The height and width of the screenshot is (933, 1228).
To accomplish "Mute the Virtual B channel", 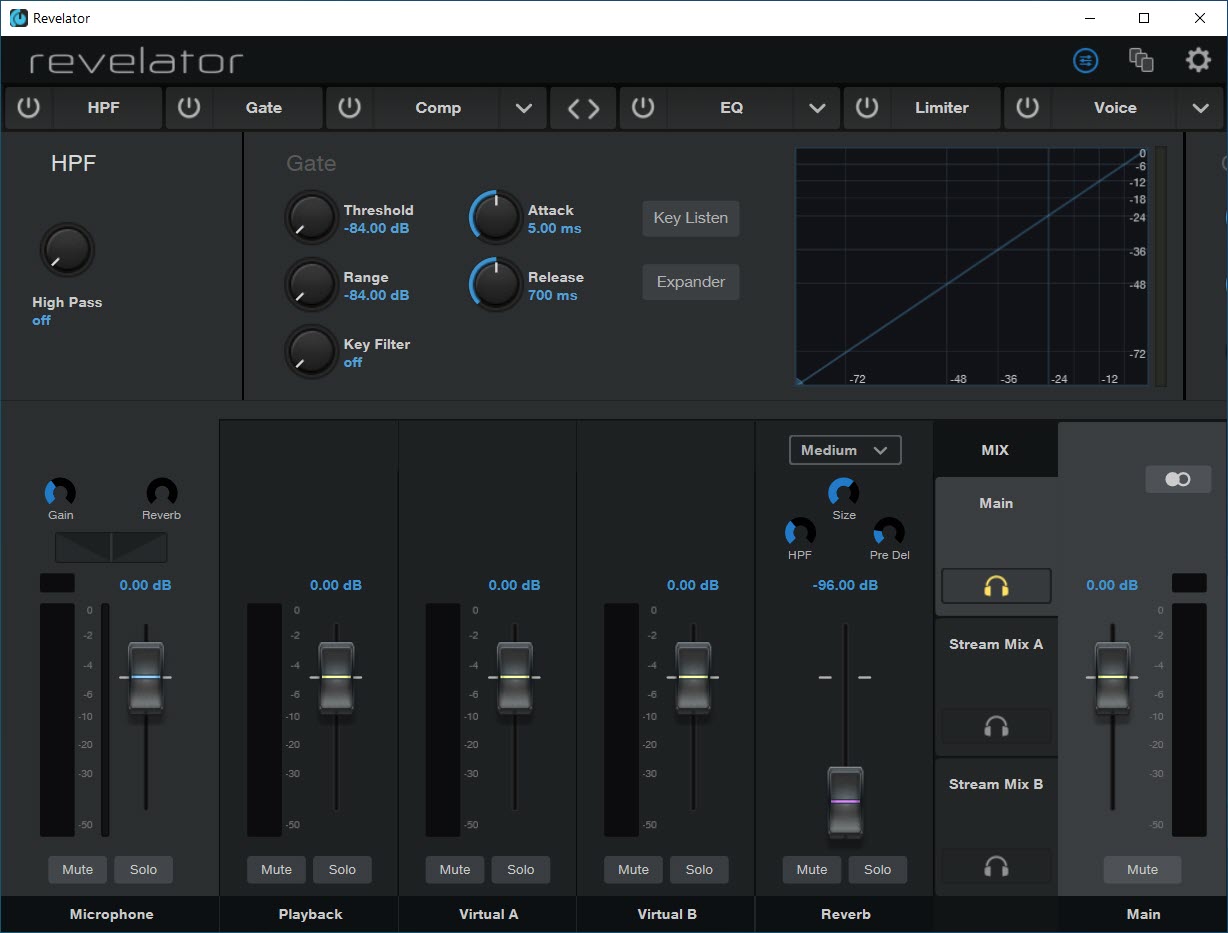I will point(634,870).
